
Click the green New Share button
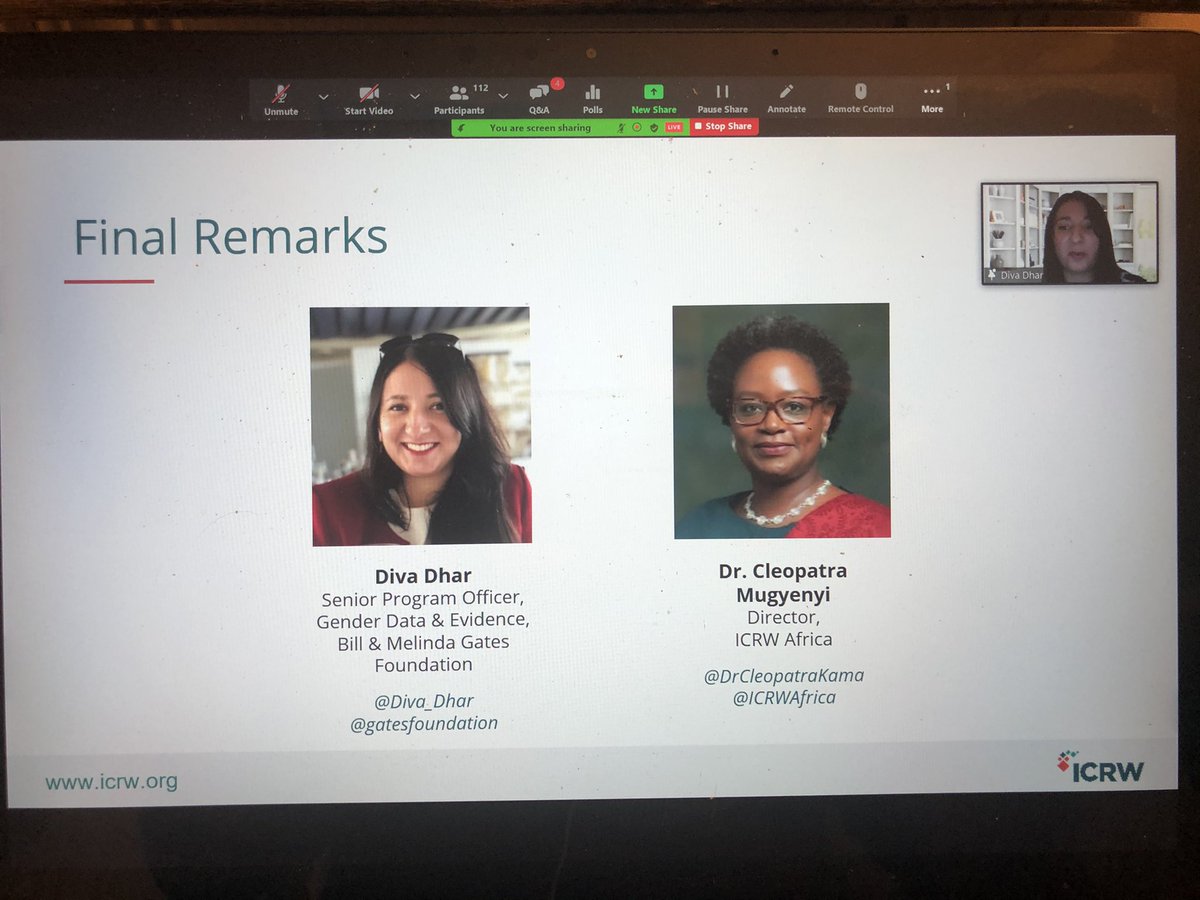coord(654,99)
